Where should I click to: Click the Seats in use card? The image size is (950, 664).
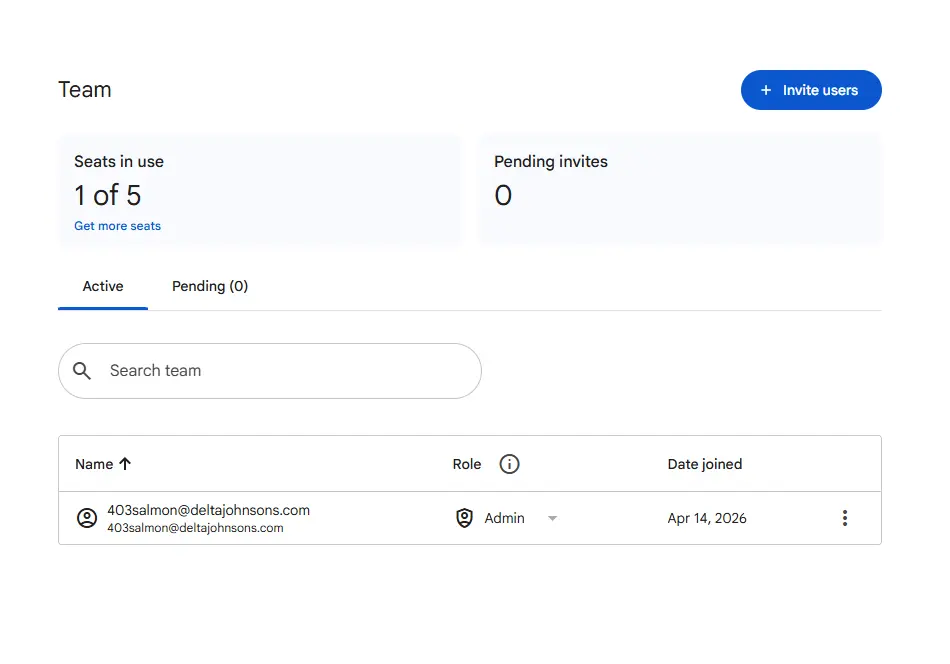[259, 190]
